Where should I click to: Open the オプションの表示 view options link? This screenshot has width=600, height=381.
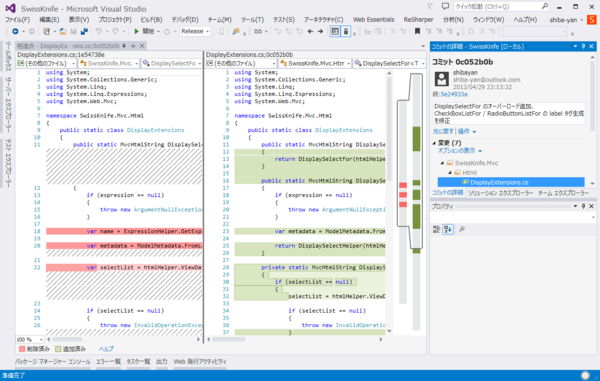[460, 151]
